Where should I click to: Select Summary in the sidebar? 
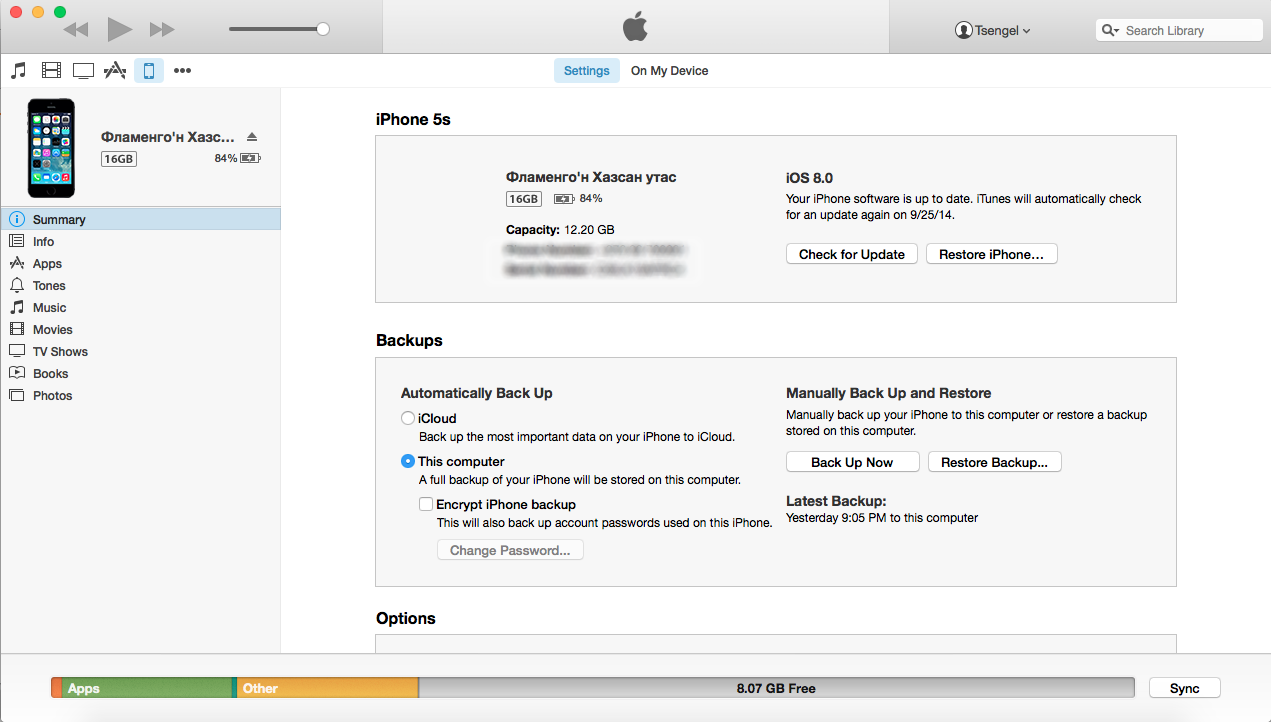pyautogui.click(x=141, y=219)
